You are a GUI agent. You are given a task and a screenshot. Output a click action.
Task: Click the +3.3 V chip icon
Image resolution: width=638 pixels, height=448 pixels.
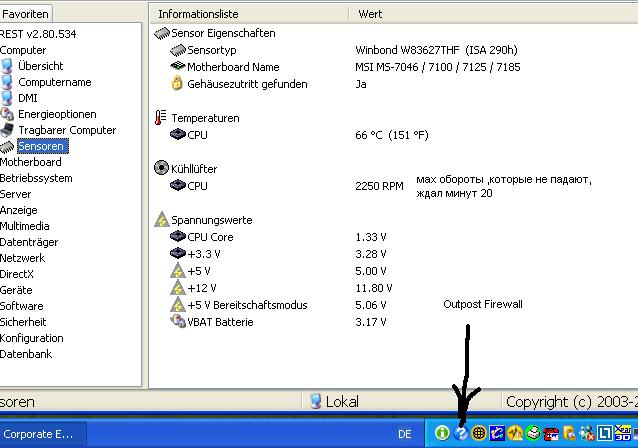[x=177, y=254]
